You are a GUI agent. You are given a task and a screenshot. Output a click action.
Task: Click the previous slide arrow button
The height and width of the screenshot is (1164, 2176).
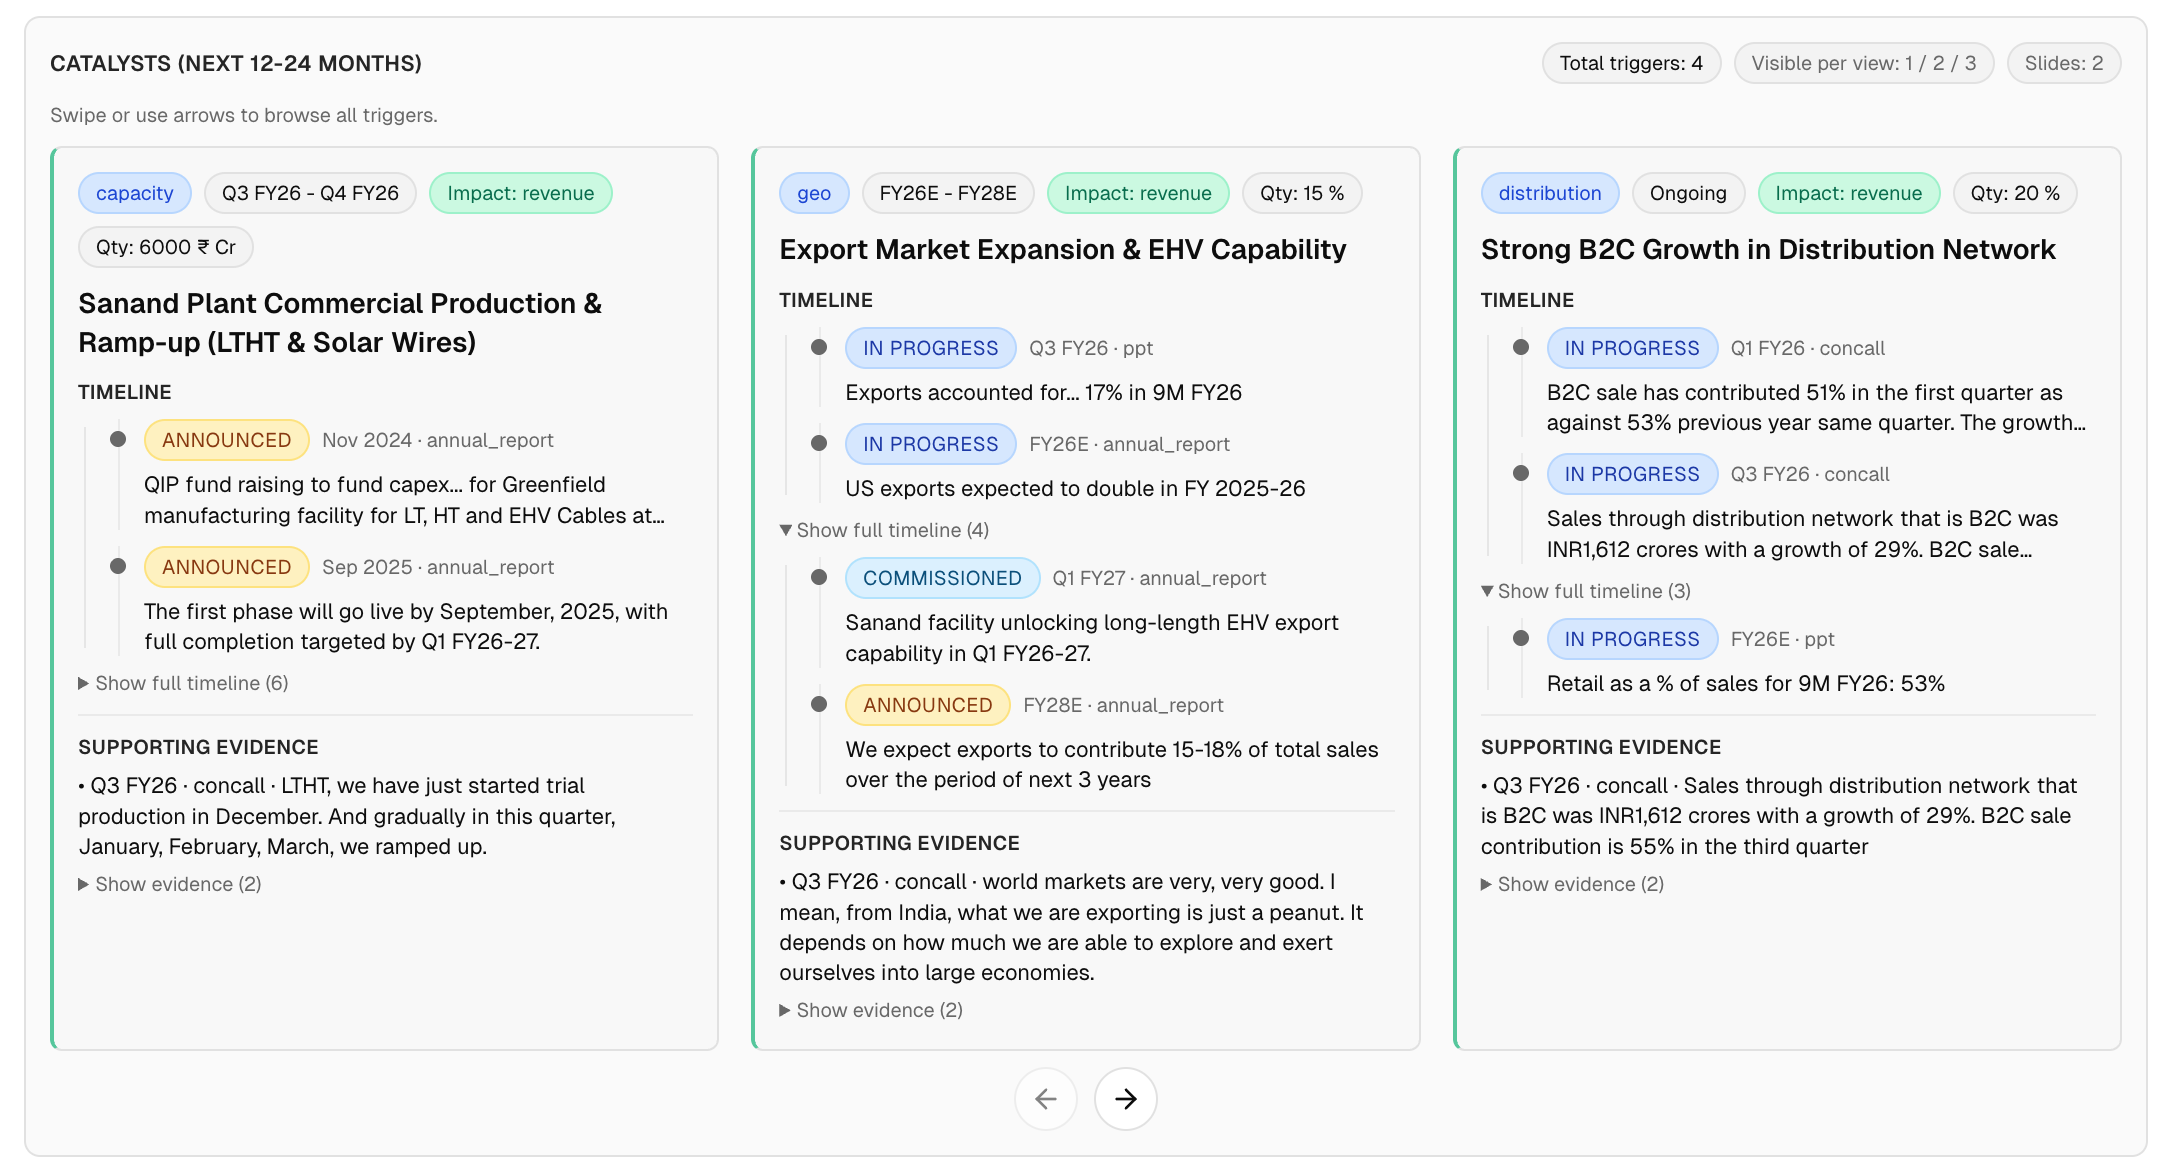1045,1099
